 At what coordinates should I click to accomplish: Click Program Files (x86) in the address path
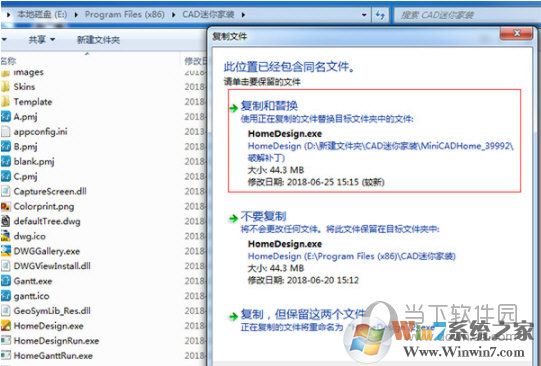125,14
